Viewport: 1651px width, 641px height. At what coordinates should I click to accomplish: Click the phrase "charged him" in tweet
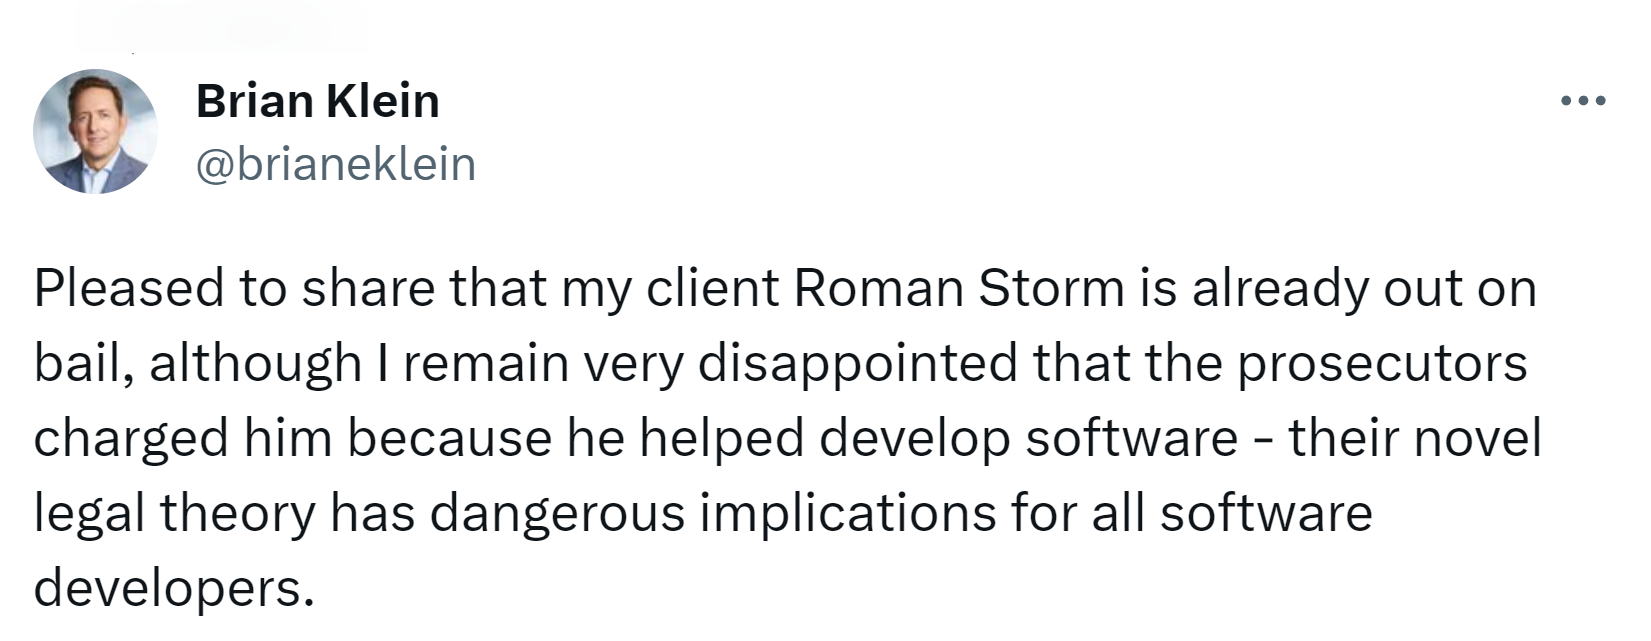tap(184, 439)
